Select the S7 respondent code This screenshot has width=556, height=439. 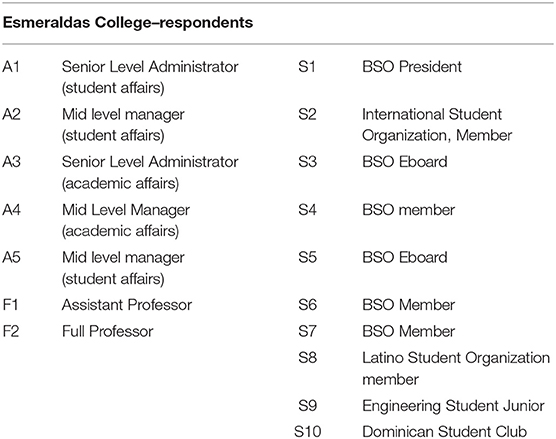click(307, 331)
